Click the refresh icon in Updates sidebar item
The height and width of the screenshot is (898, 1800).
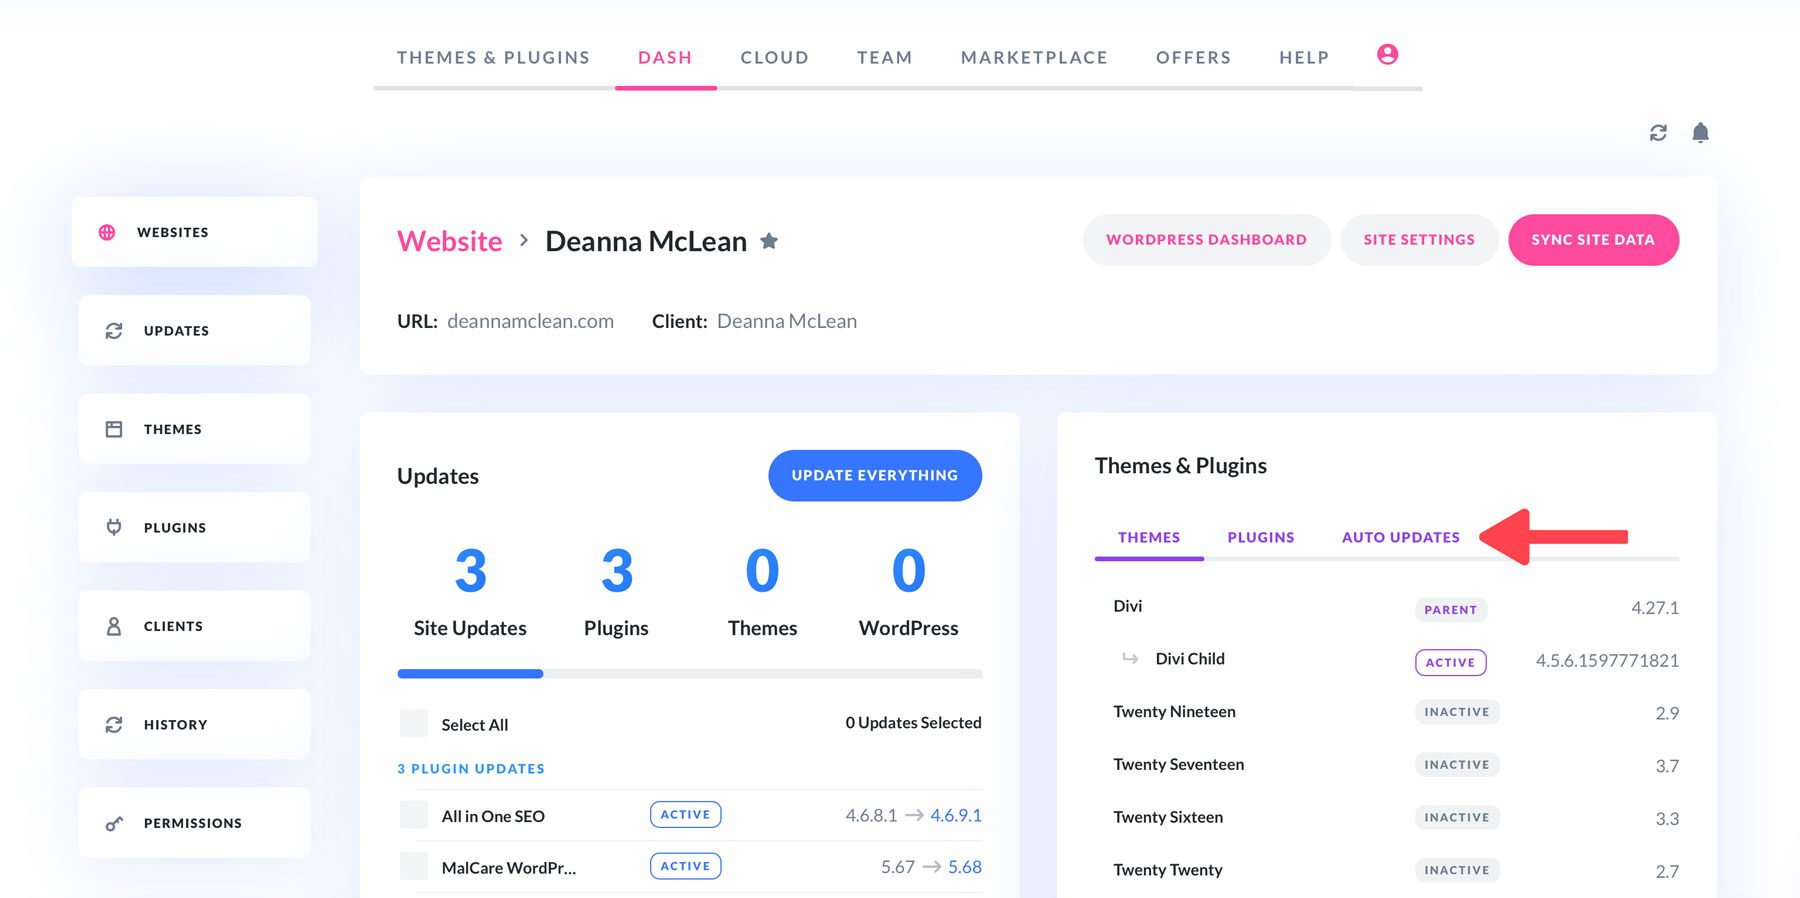pos(114,331)
